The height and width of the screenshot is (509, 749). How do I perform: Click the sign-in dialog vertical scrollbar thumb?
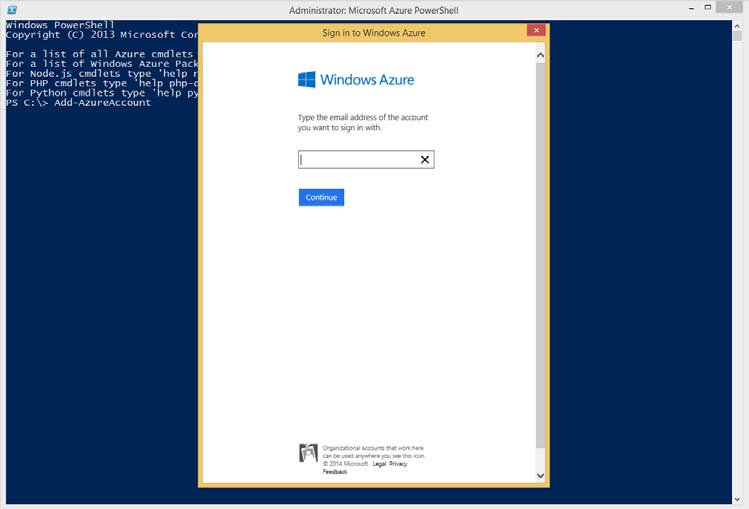pos(541,250)
